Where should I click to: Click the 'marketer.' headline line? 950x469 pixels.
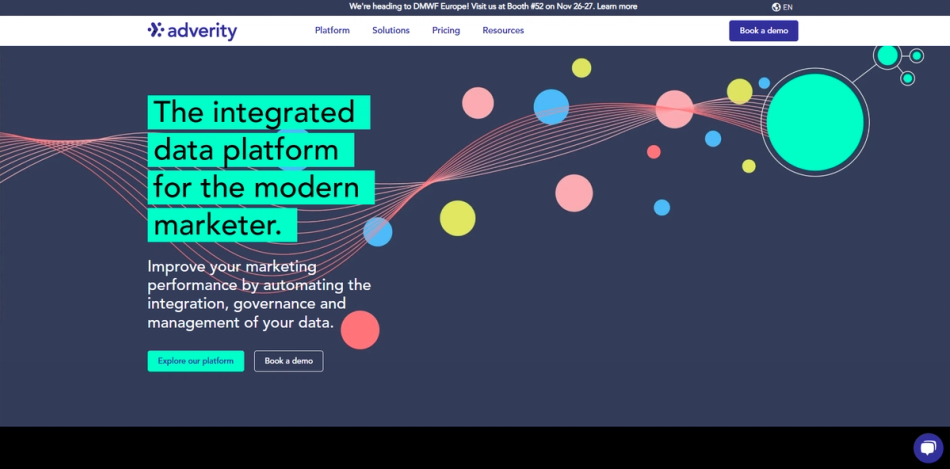(222, 225)
